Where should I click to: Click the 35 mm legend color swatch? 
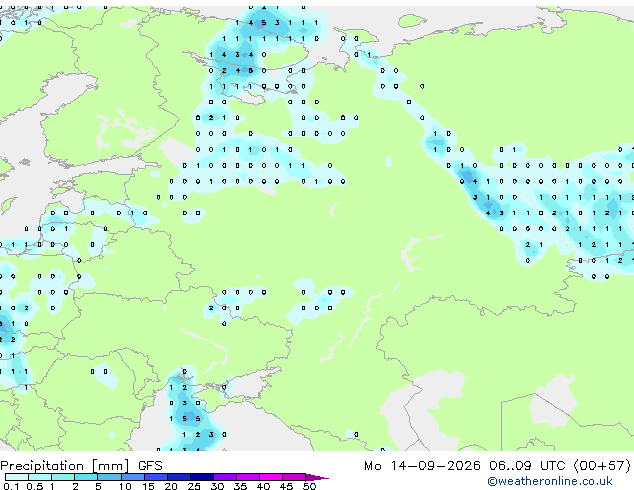coord(247,477)
